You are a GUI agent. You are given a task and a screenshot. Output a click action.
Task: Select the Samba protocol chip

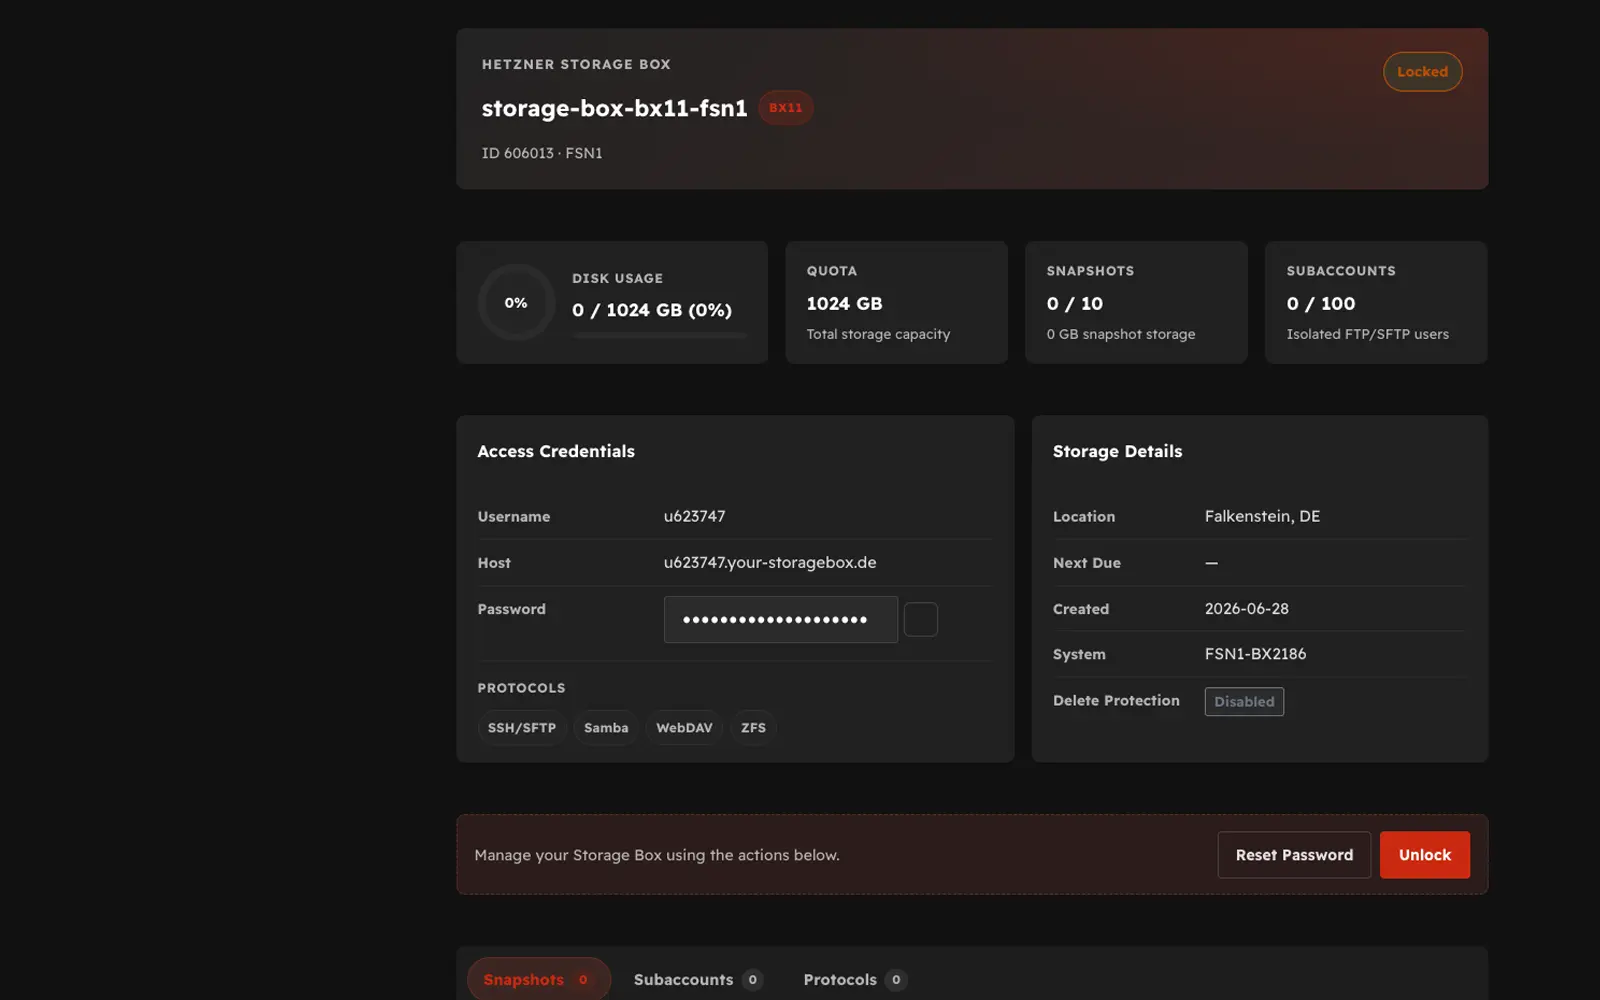click(606, 728)
